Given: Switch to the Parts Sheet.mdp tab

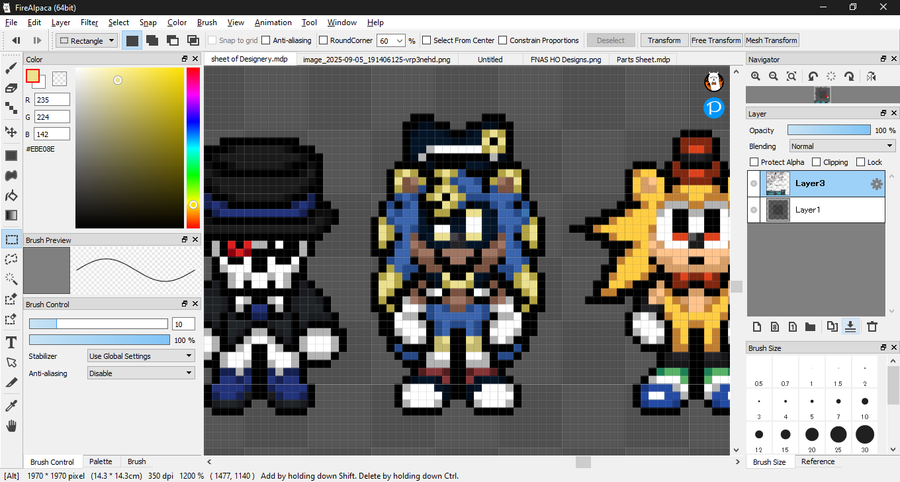Looking at the screenshot, I should pos(643,59).
